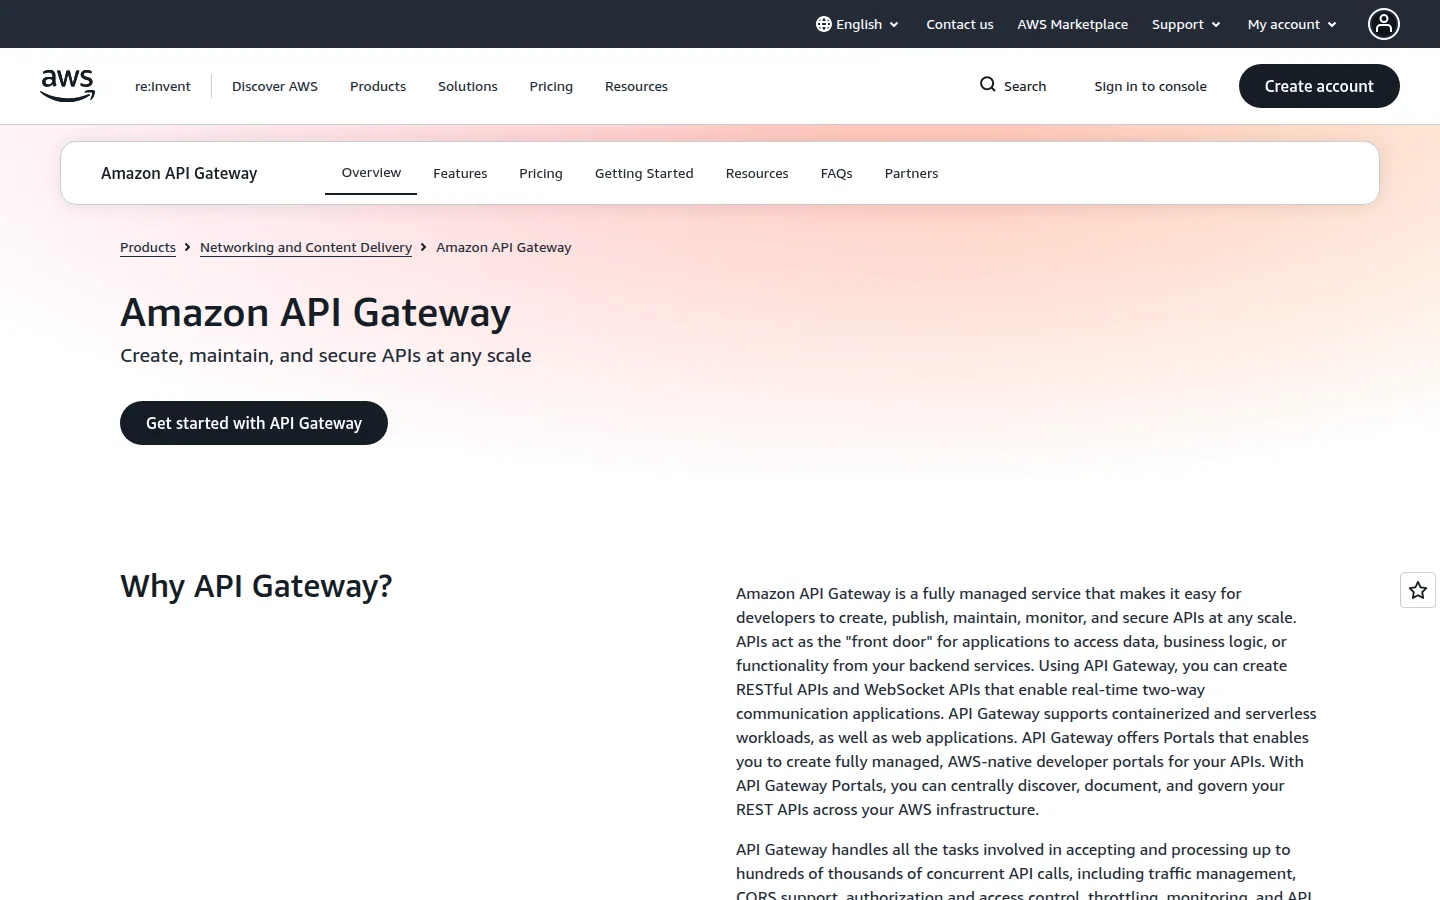Click Sign in to console
Image resolution: width=1440 pixels, height=900 pixels.
click(x=1150, y=86)
